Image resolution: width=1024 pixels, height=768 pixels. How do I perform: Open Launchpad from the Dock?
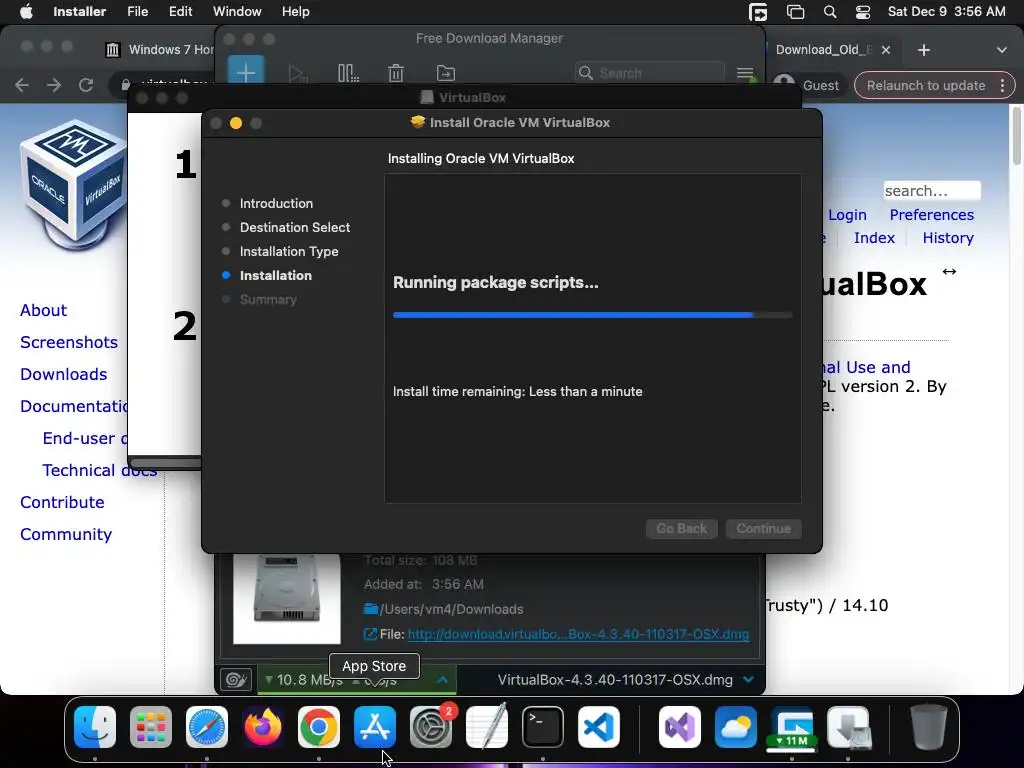[x=151, y=727]
